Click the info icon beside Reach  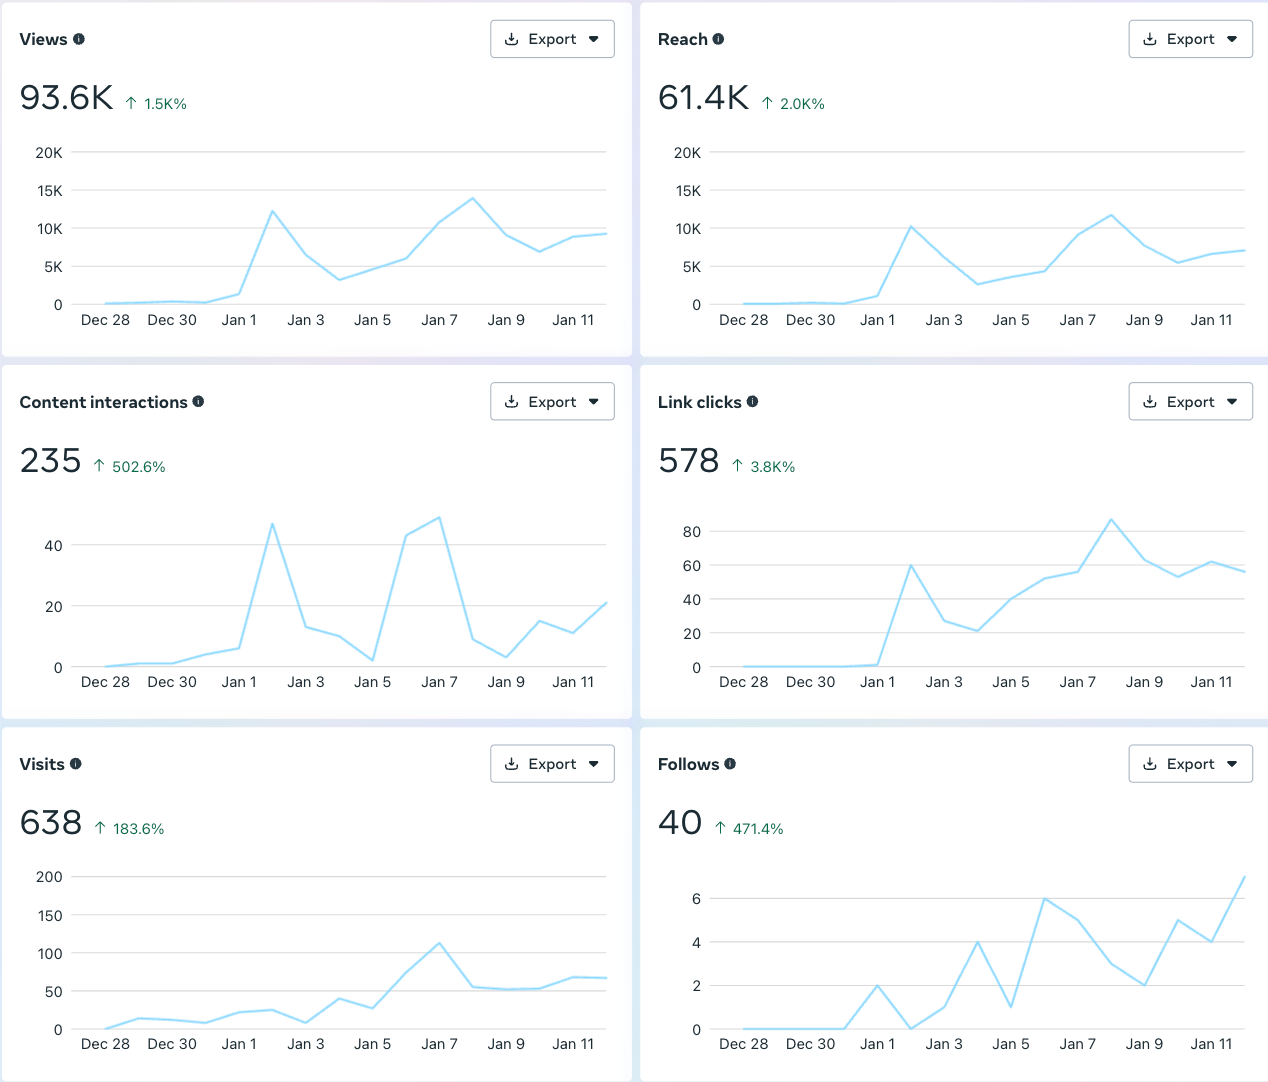tap(718, 39)
